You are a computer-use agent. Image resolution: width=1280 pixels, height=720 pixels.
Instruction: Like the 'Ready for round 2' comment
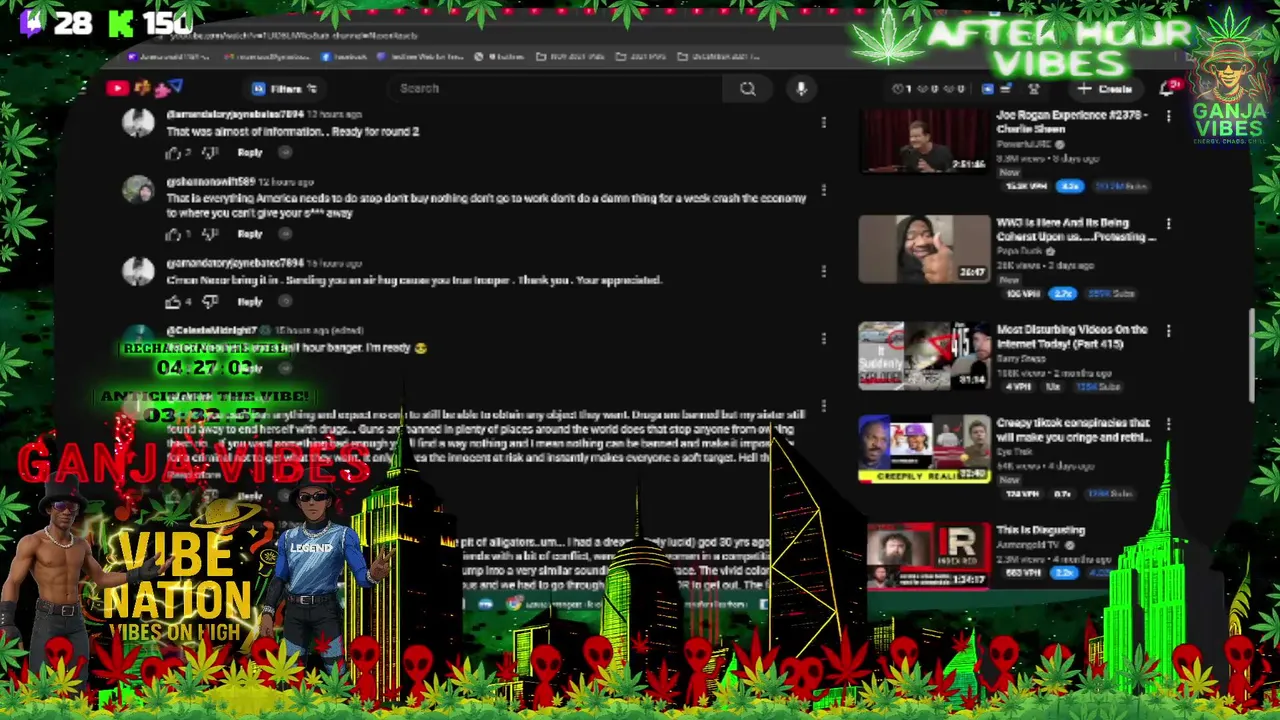point(174,153)
